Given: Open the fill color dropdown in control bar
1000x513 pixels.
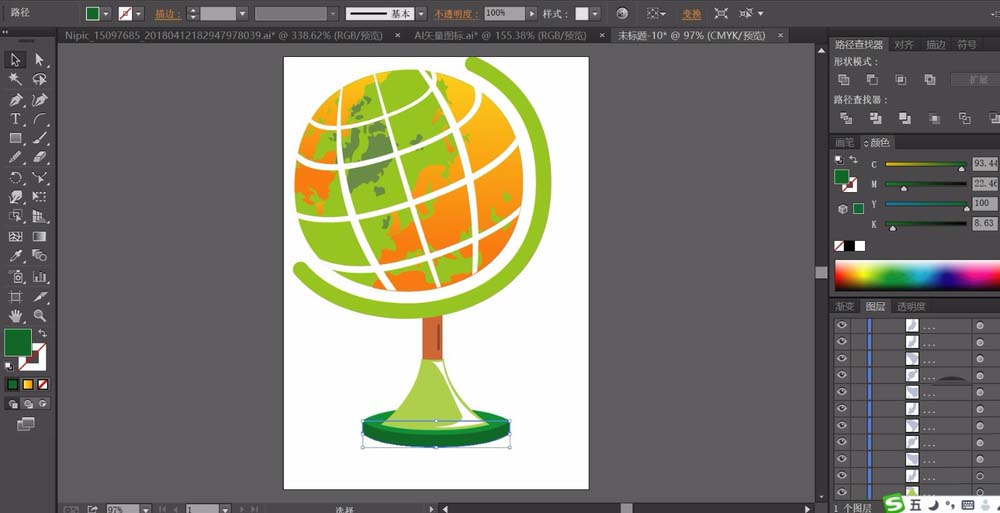Looking at the screenshot, I should point(106,13).
